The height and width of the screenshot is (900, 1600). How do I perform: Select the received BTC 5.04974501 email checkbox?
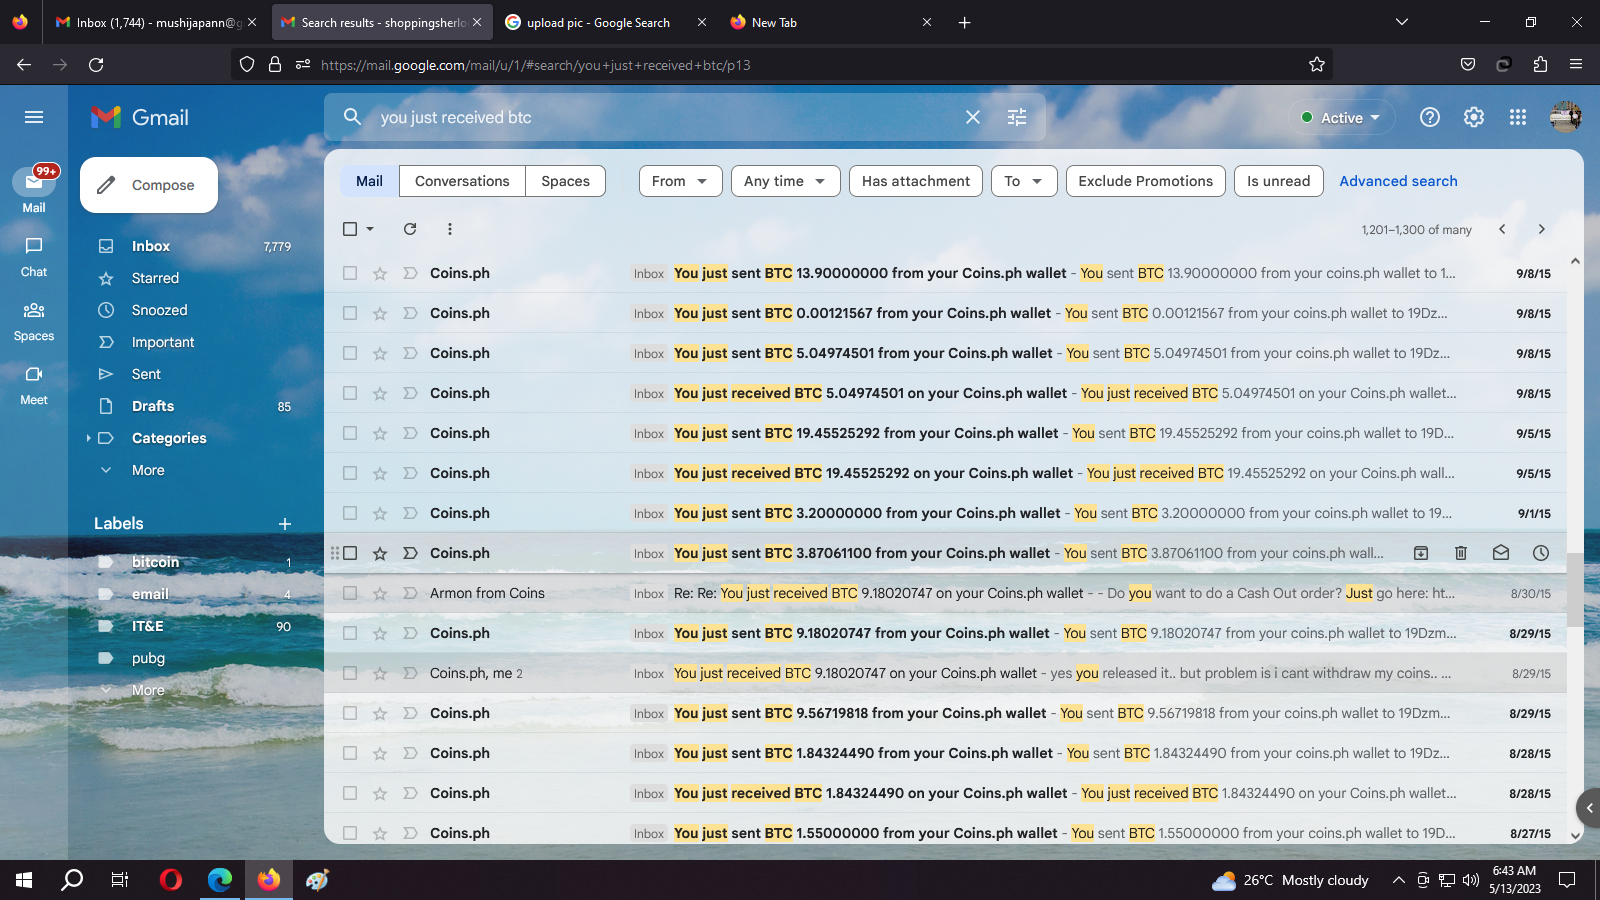tap(350, 393)
